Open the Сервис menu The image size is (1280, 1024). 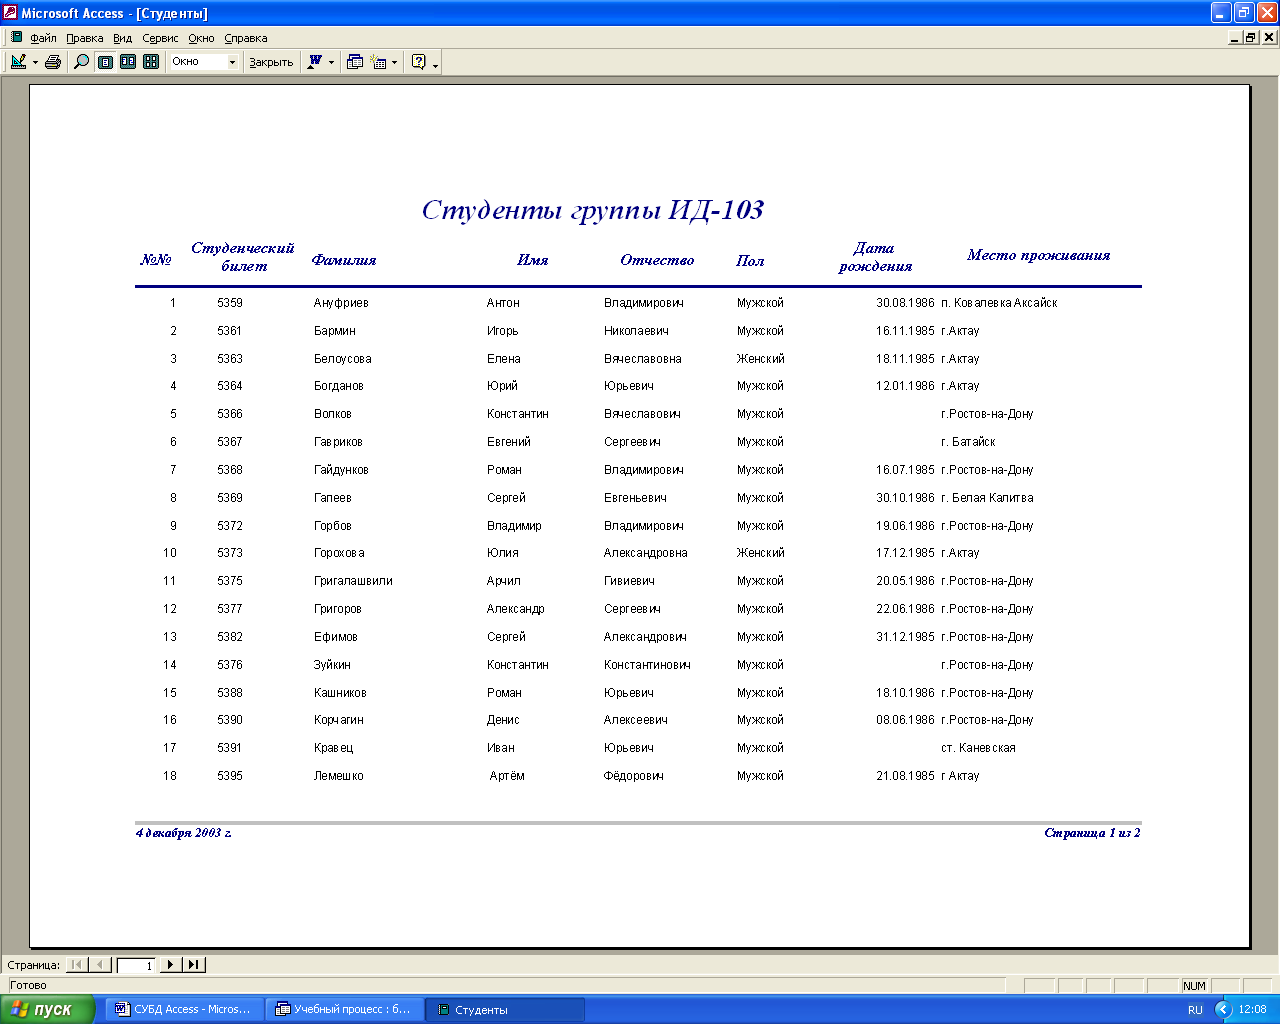click(x=160, y=38)
